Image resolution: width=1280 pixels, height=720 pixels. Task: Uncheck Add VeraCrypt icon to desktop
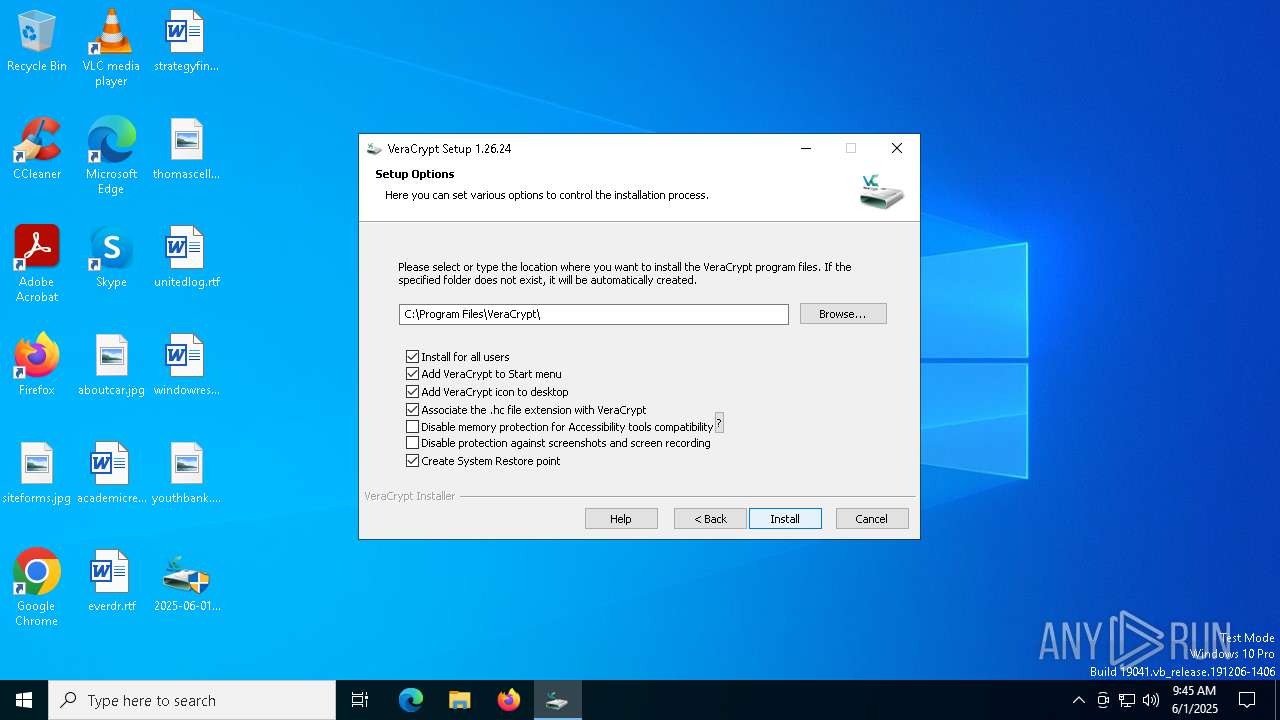412,392
